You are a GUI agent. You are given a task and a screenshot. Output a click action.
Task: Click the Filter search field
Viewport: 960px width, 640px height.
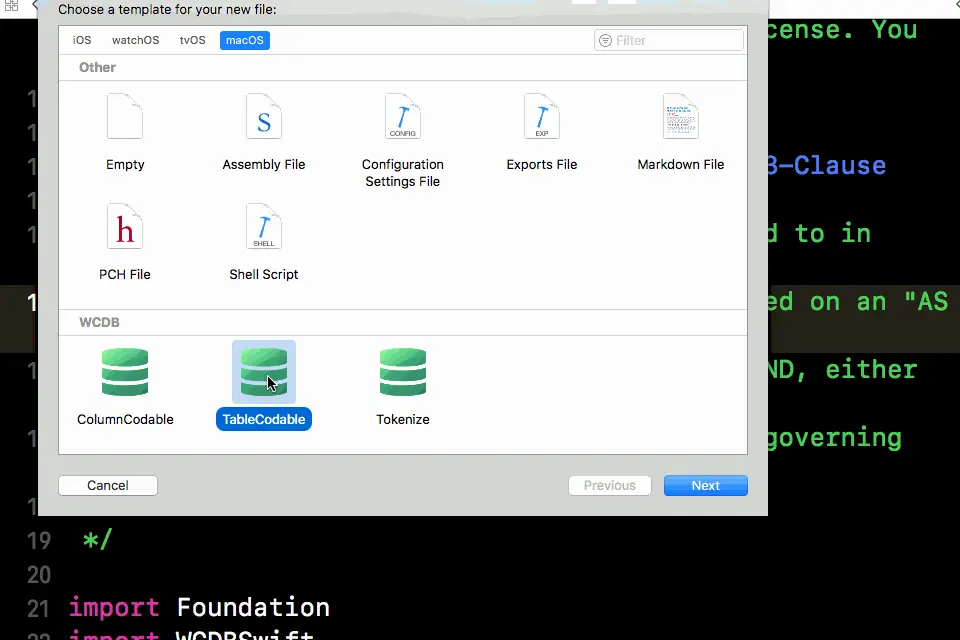pyautogui.click(x=669, y=40)
